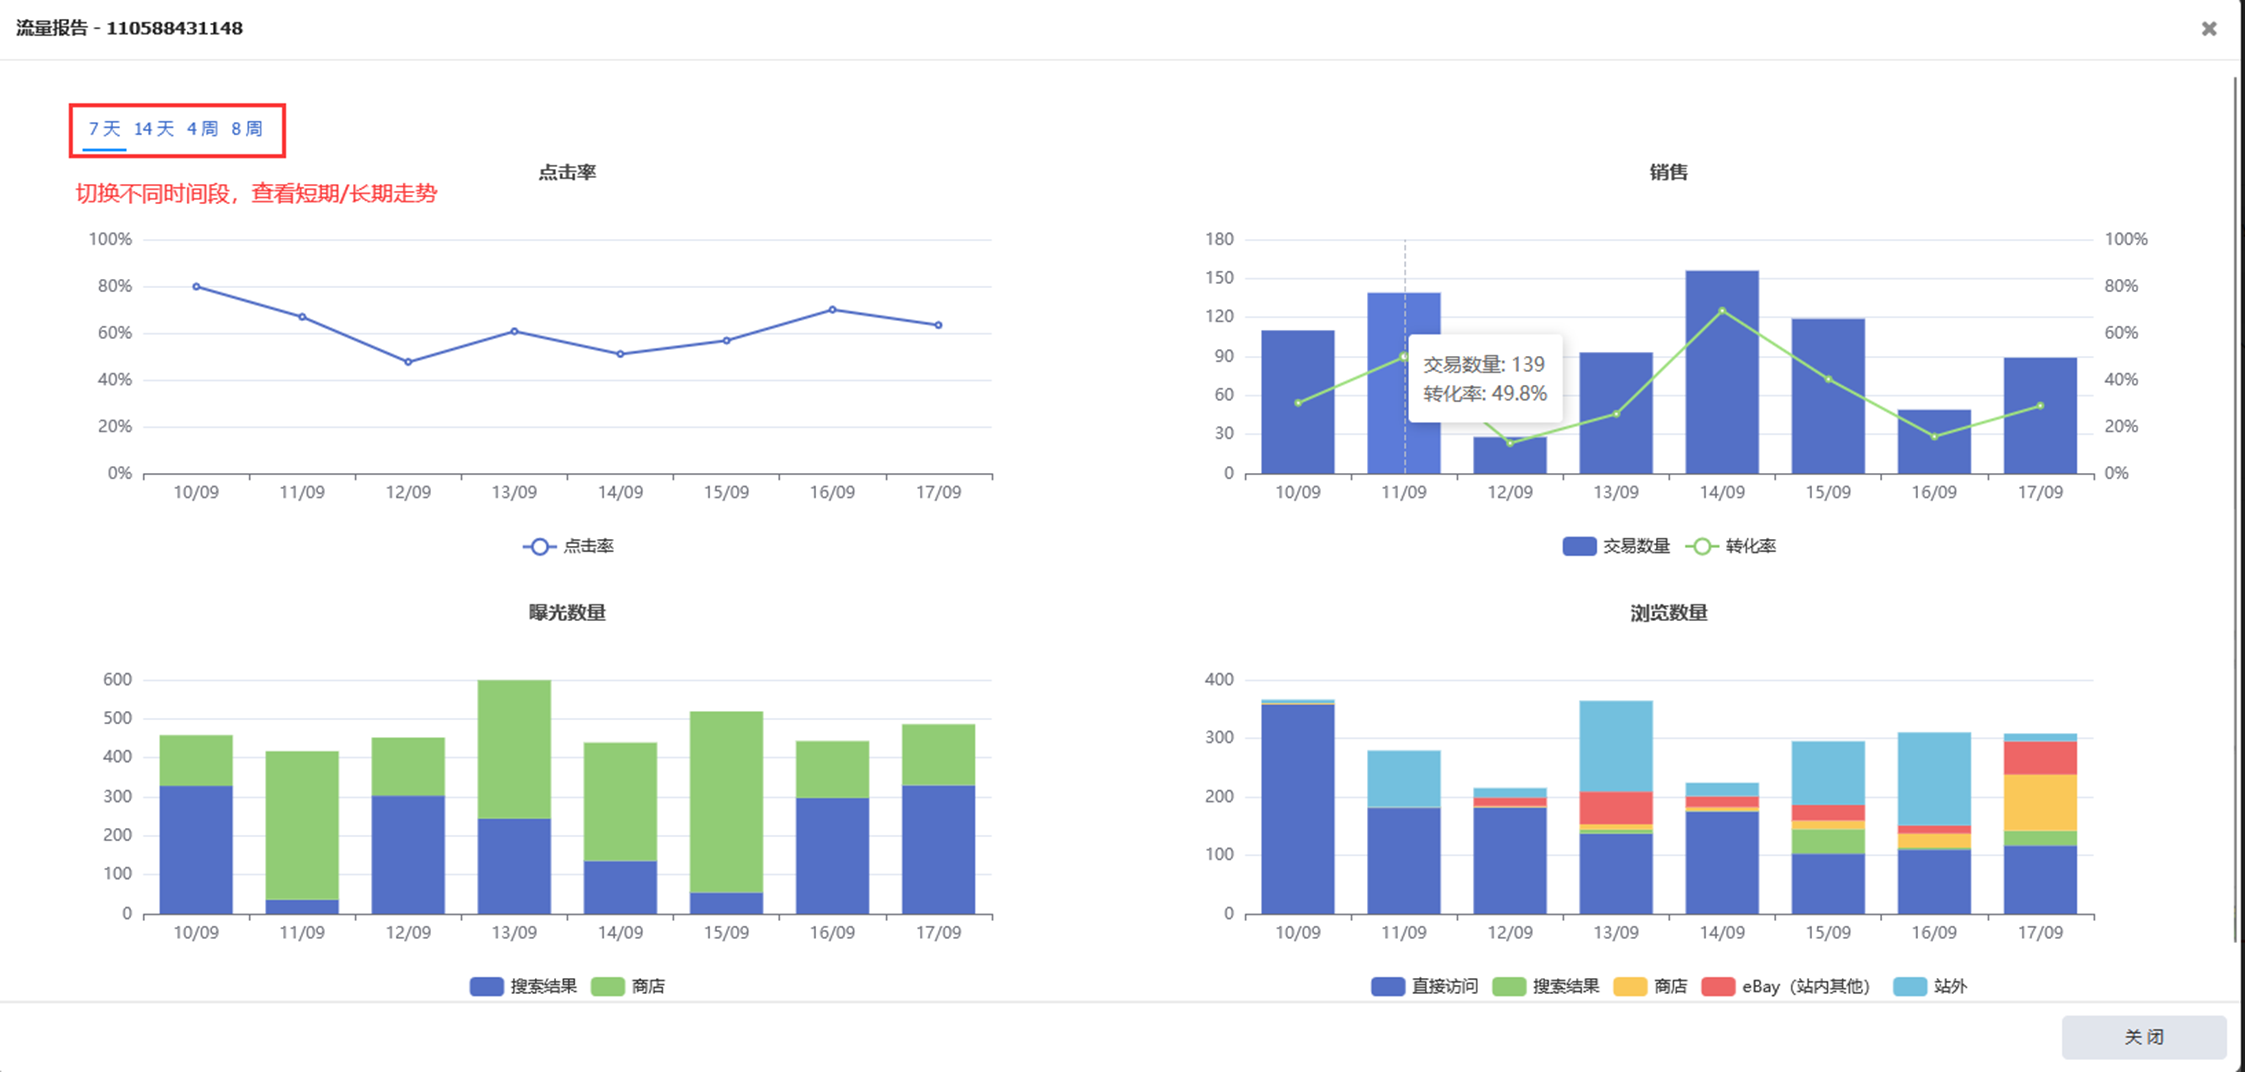Switch to the 8周 time range tab

[x=247, y=129]
